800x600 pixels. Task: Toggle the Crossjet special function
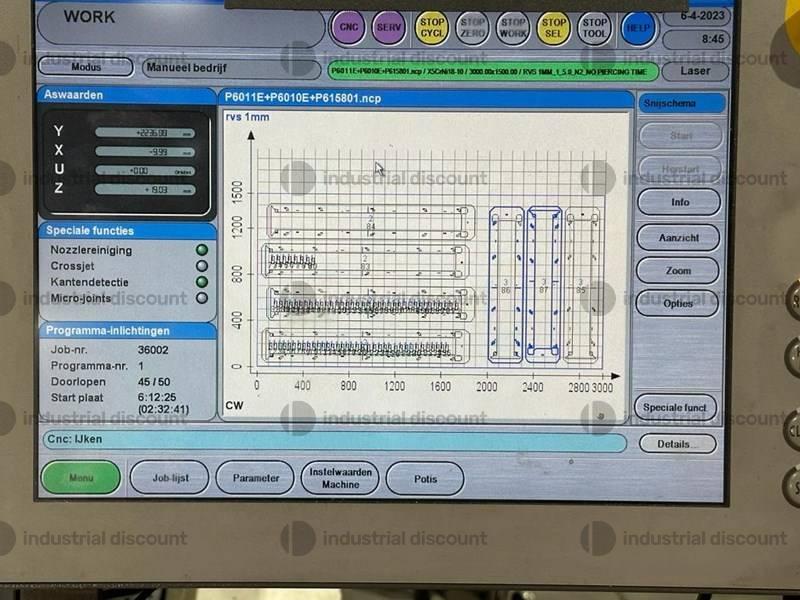point(202,266)
